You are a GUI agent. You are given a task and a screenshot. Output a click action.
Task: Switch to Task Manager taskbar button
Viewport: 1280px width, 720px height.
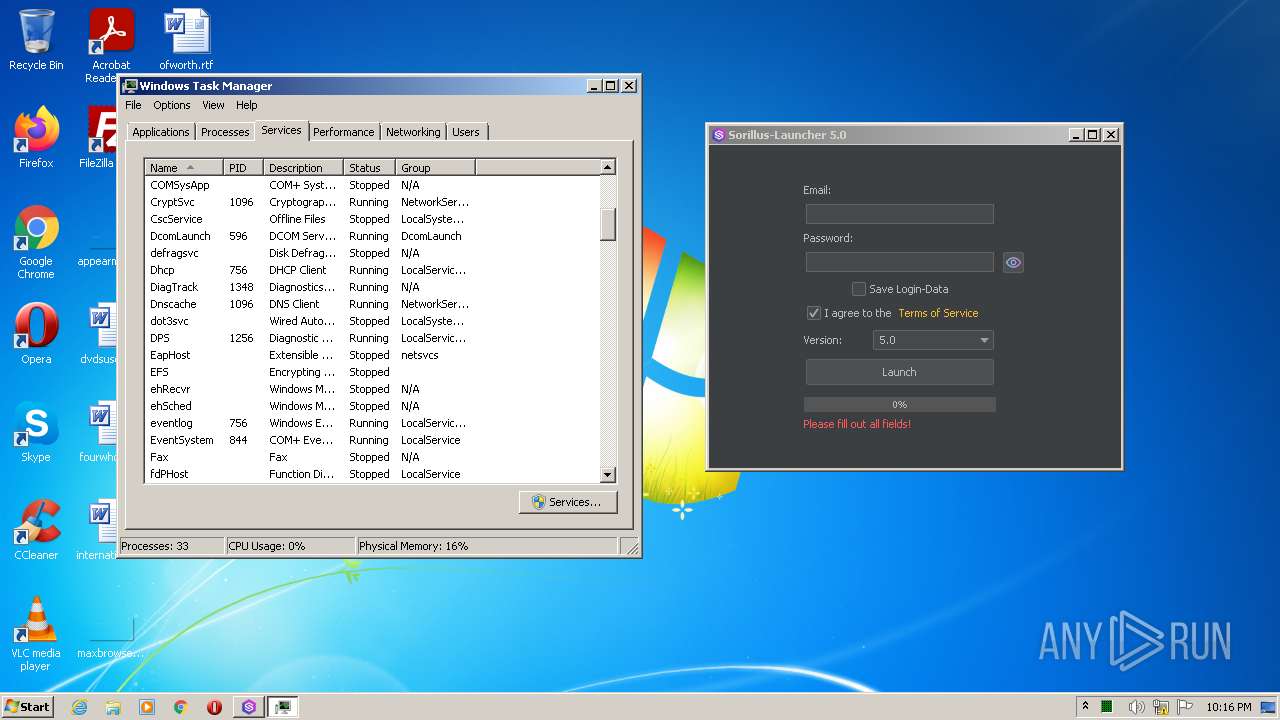283,707
